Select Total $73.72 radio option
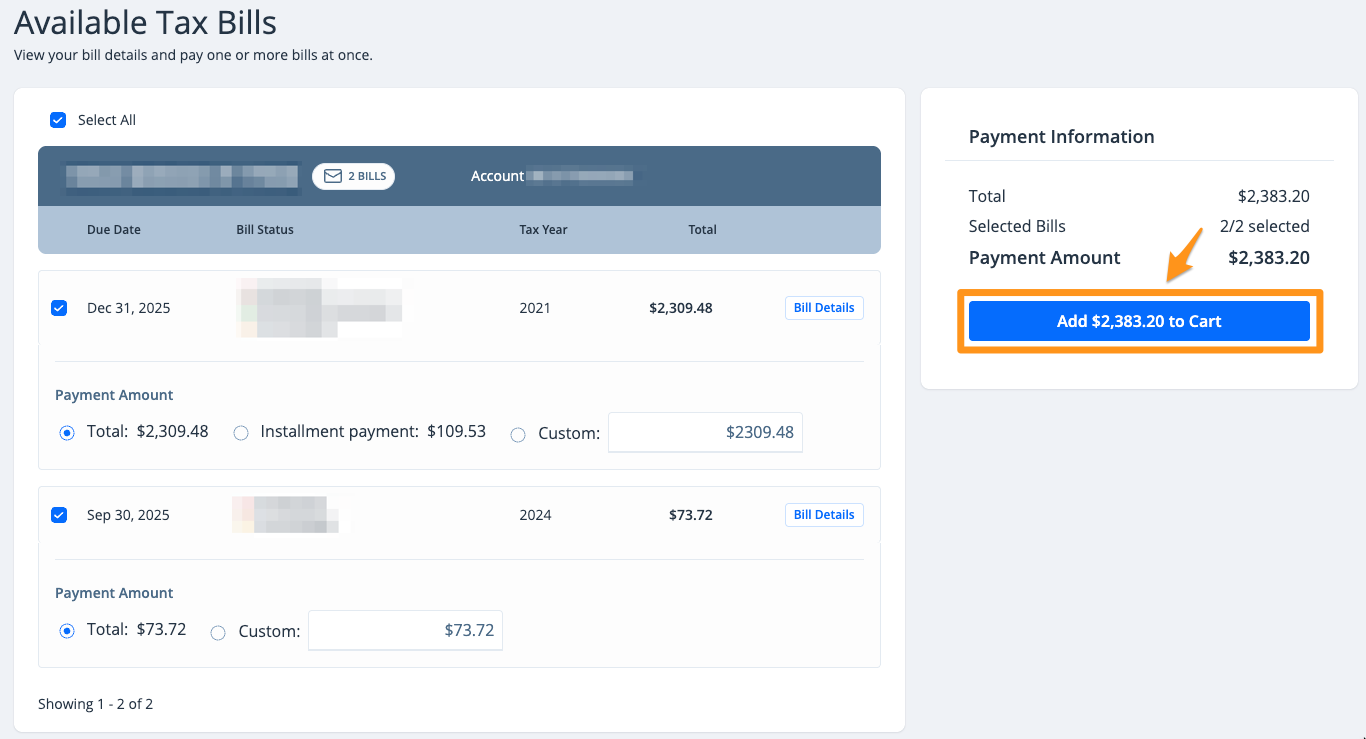The image size is (1366, 739). (67, 631)
